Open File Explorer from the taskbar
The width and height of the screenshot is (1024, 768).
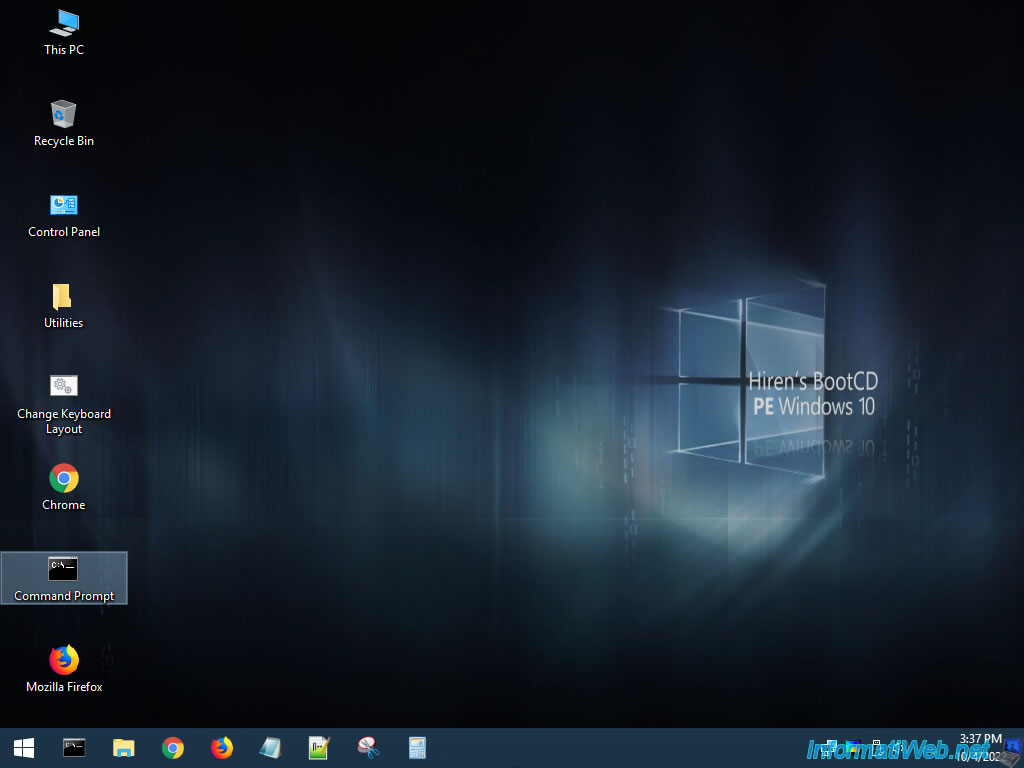[x=123, y=748]
